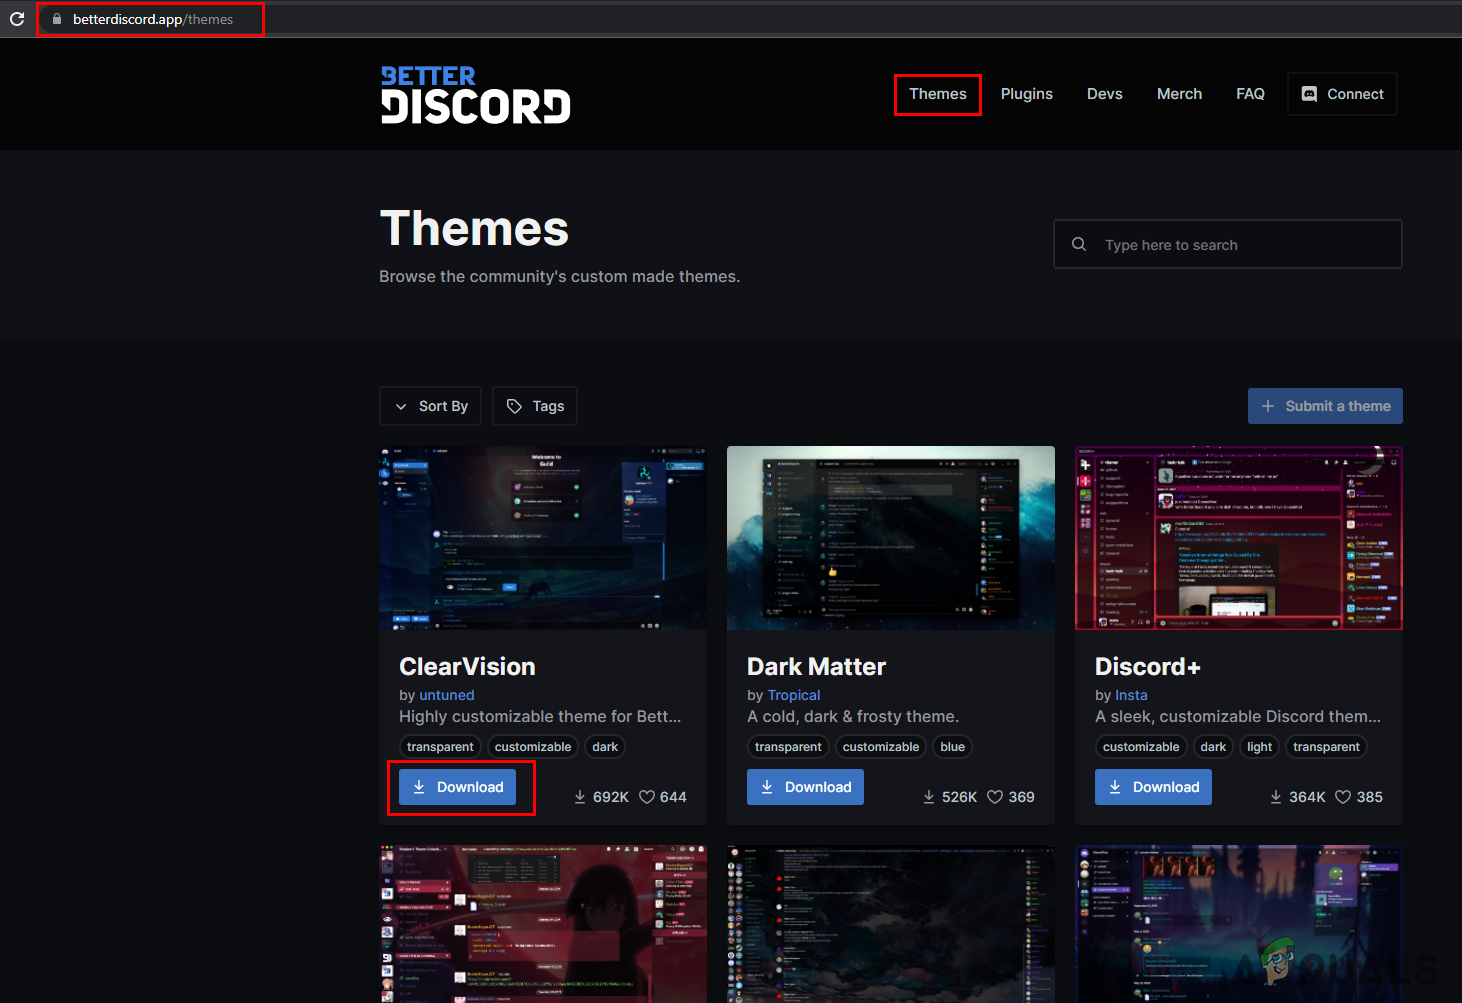Click the 526K download count text
Image resolution: width=1462 pixels, height=1003 pixels.
pyautogui.click(x=959, y=797)
